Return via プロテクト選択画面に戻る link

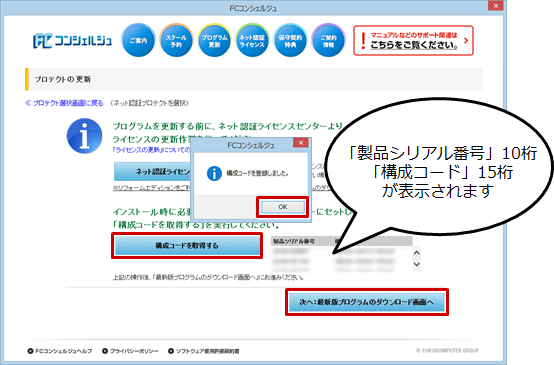point(64,103)
